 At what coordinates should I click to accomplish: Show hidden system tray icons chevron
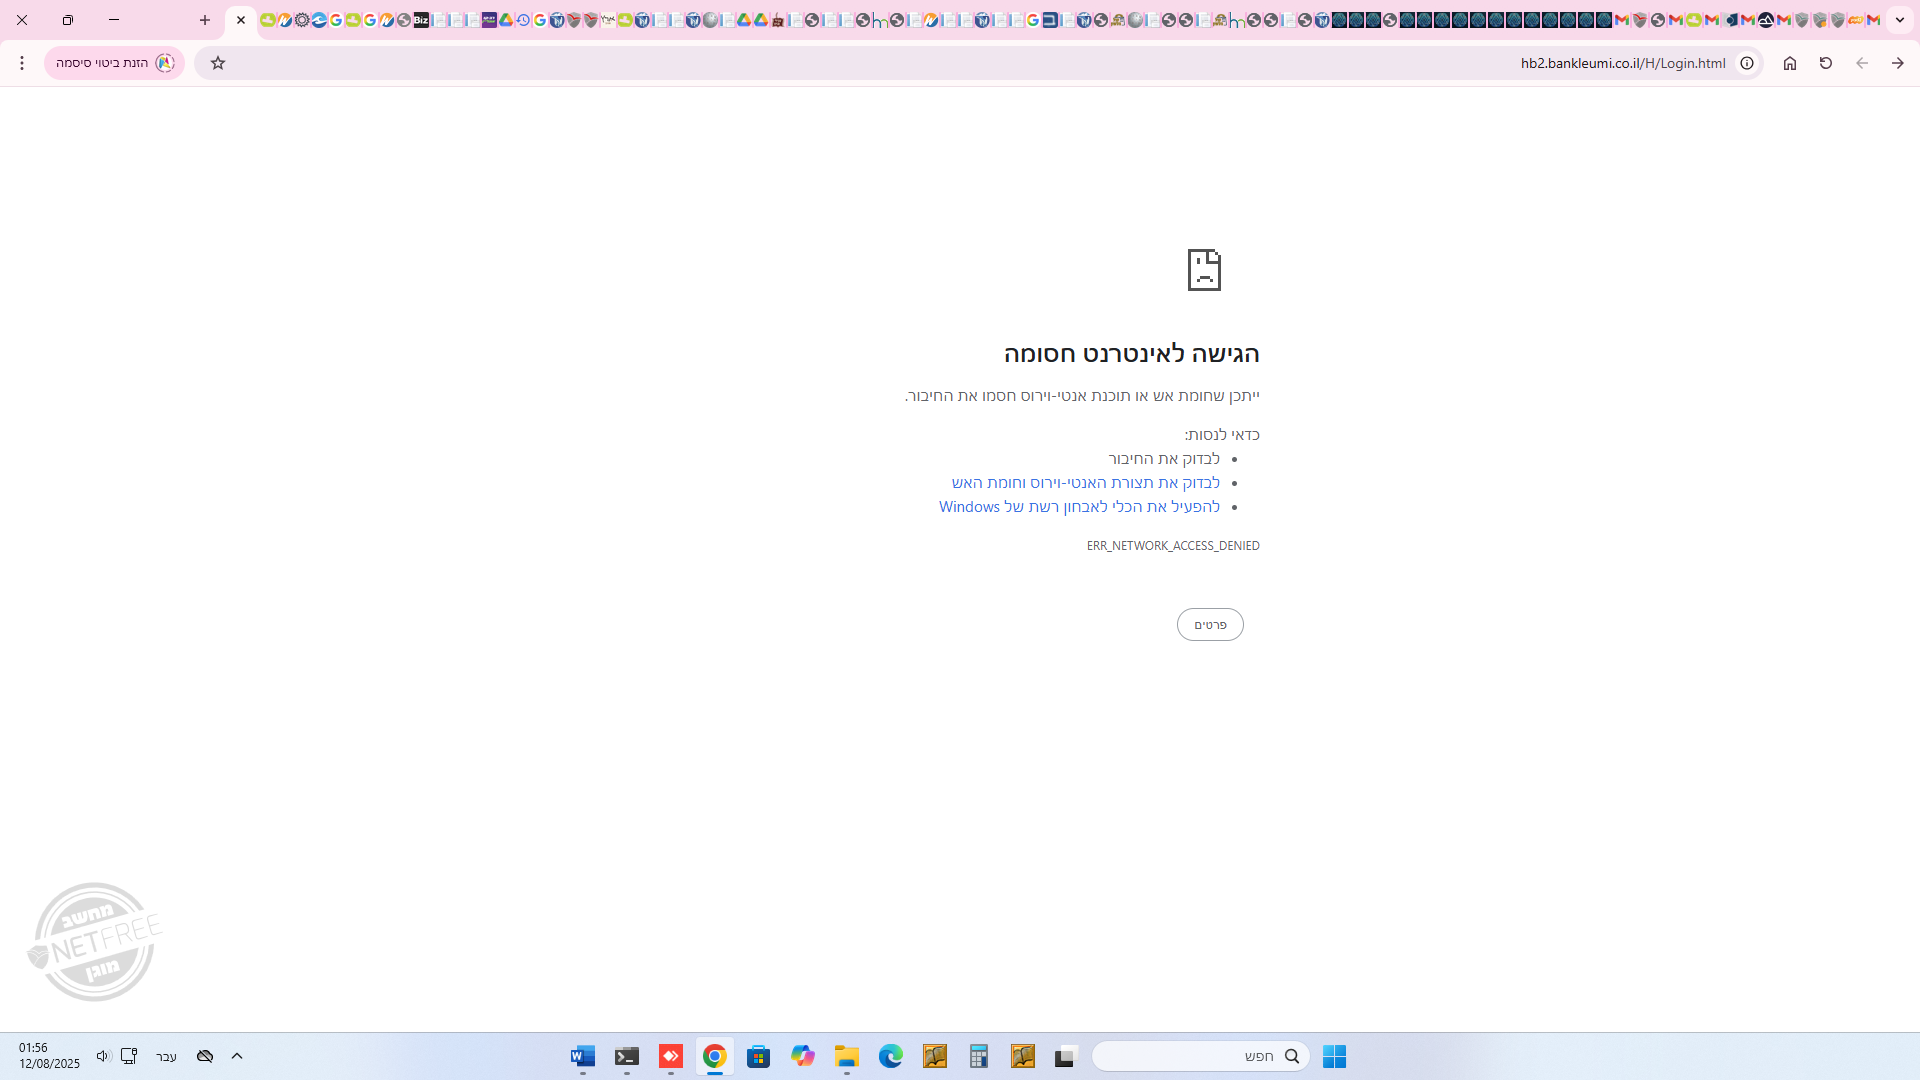click(237, 1056)
